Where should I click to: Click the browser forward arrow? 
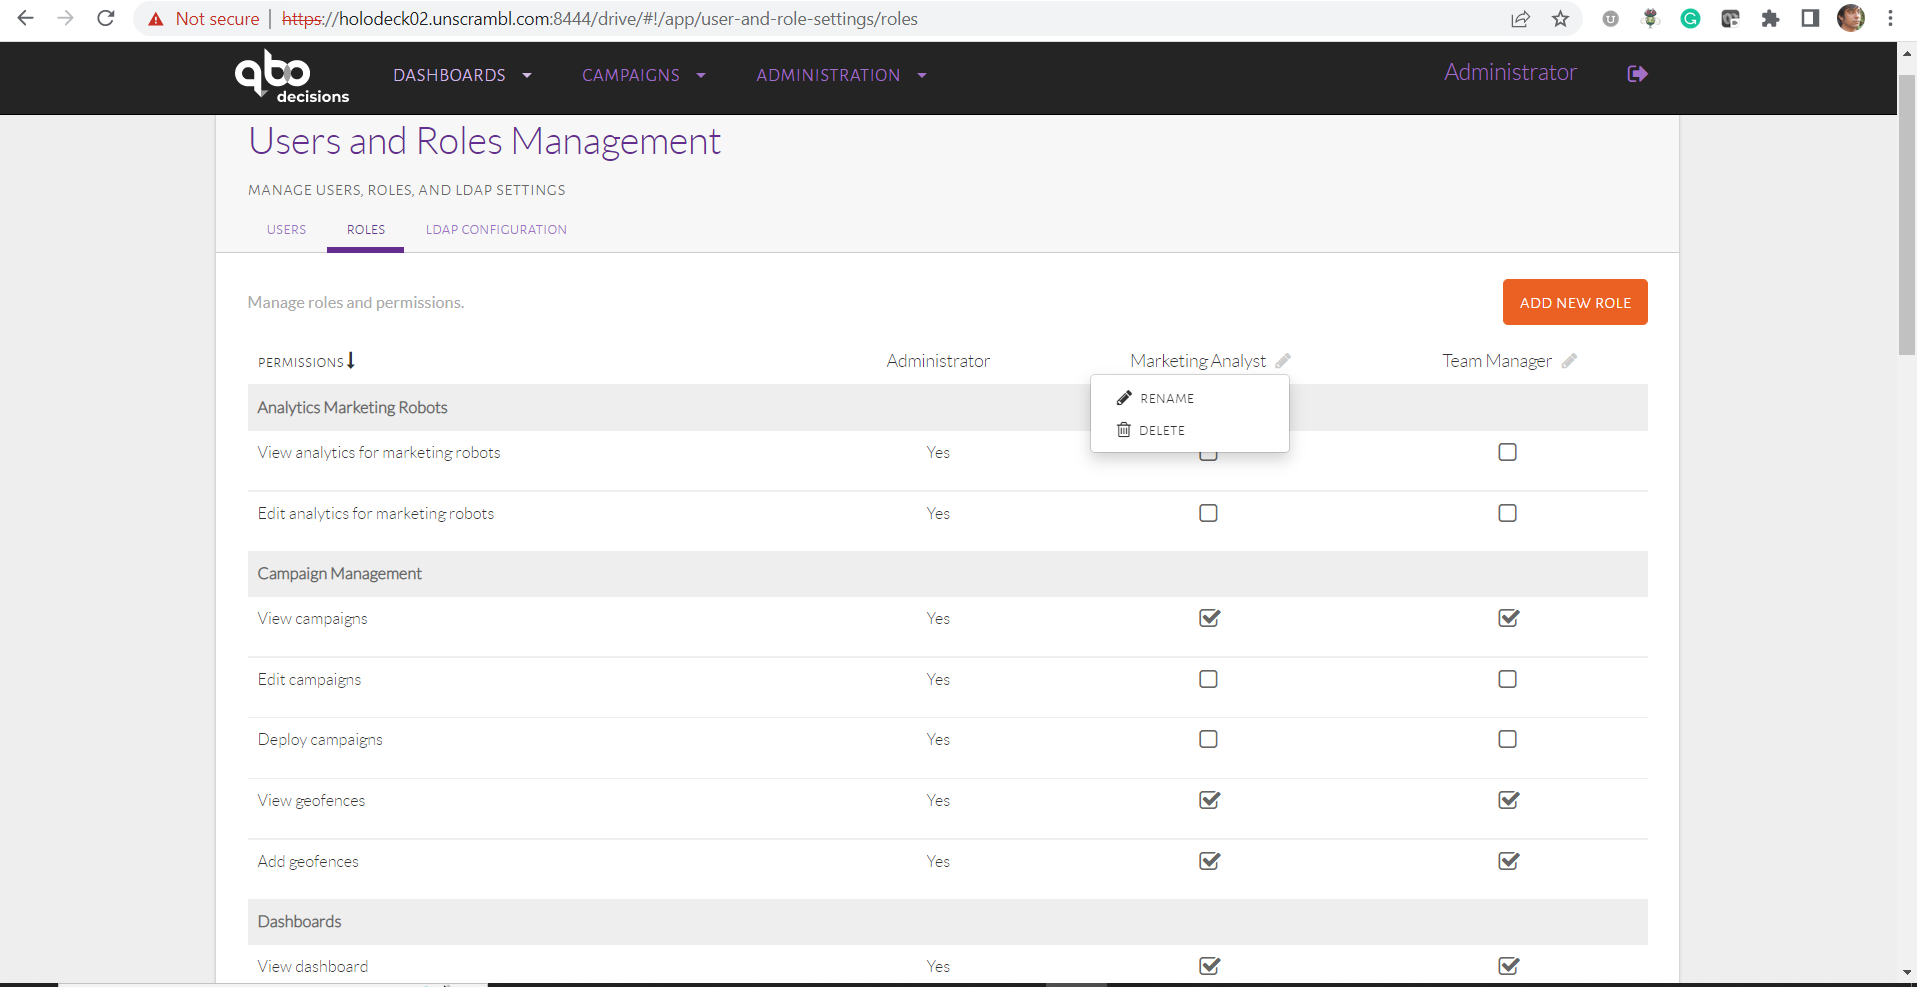click(x=66, y=18)
